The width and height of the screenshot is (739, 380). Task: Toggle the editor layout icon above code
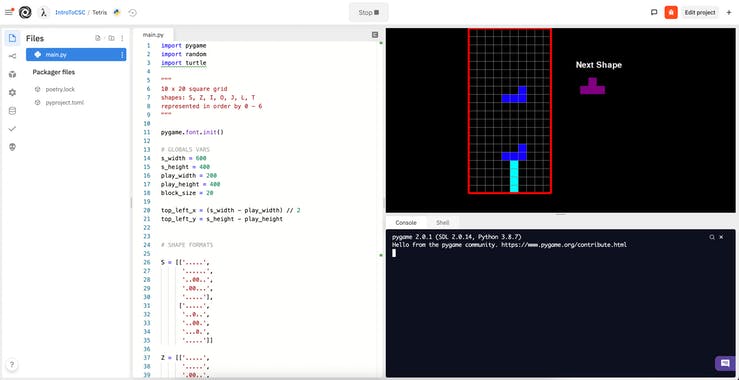point(375,34)
